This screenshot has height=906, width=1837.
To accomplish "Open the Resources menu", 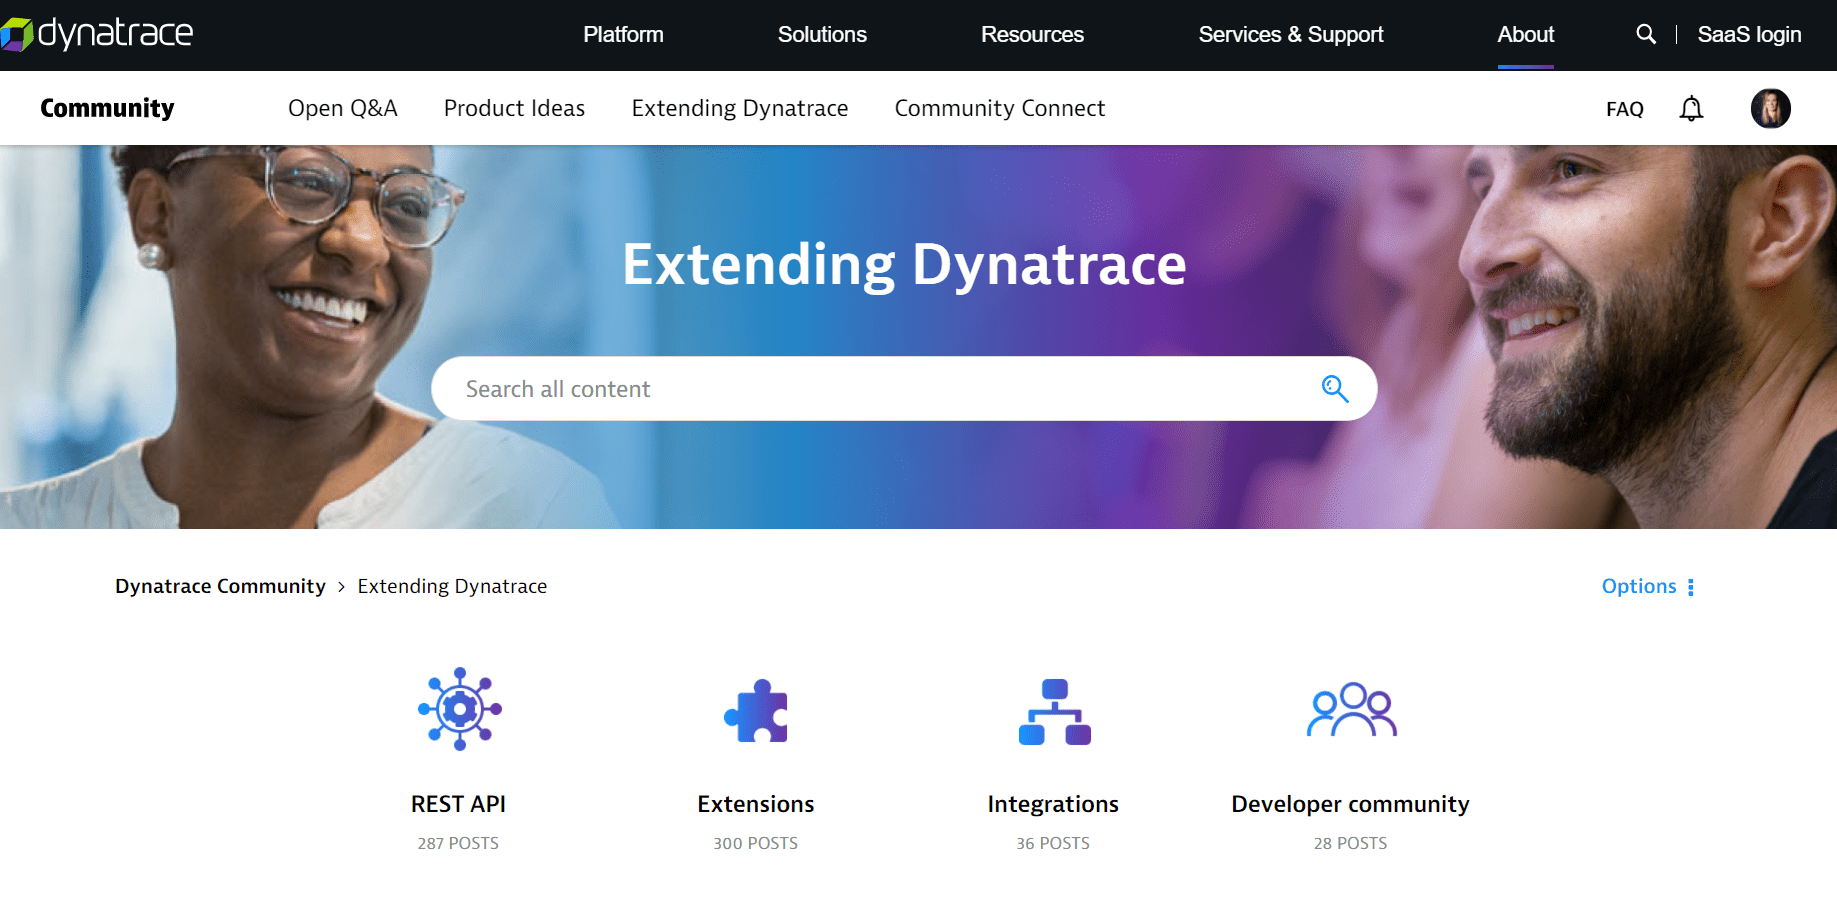I will coord(1032,34).
